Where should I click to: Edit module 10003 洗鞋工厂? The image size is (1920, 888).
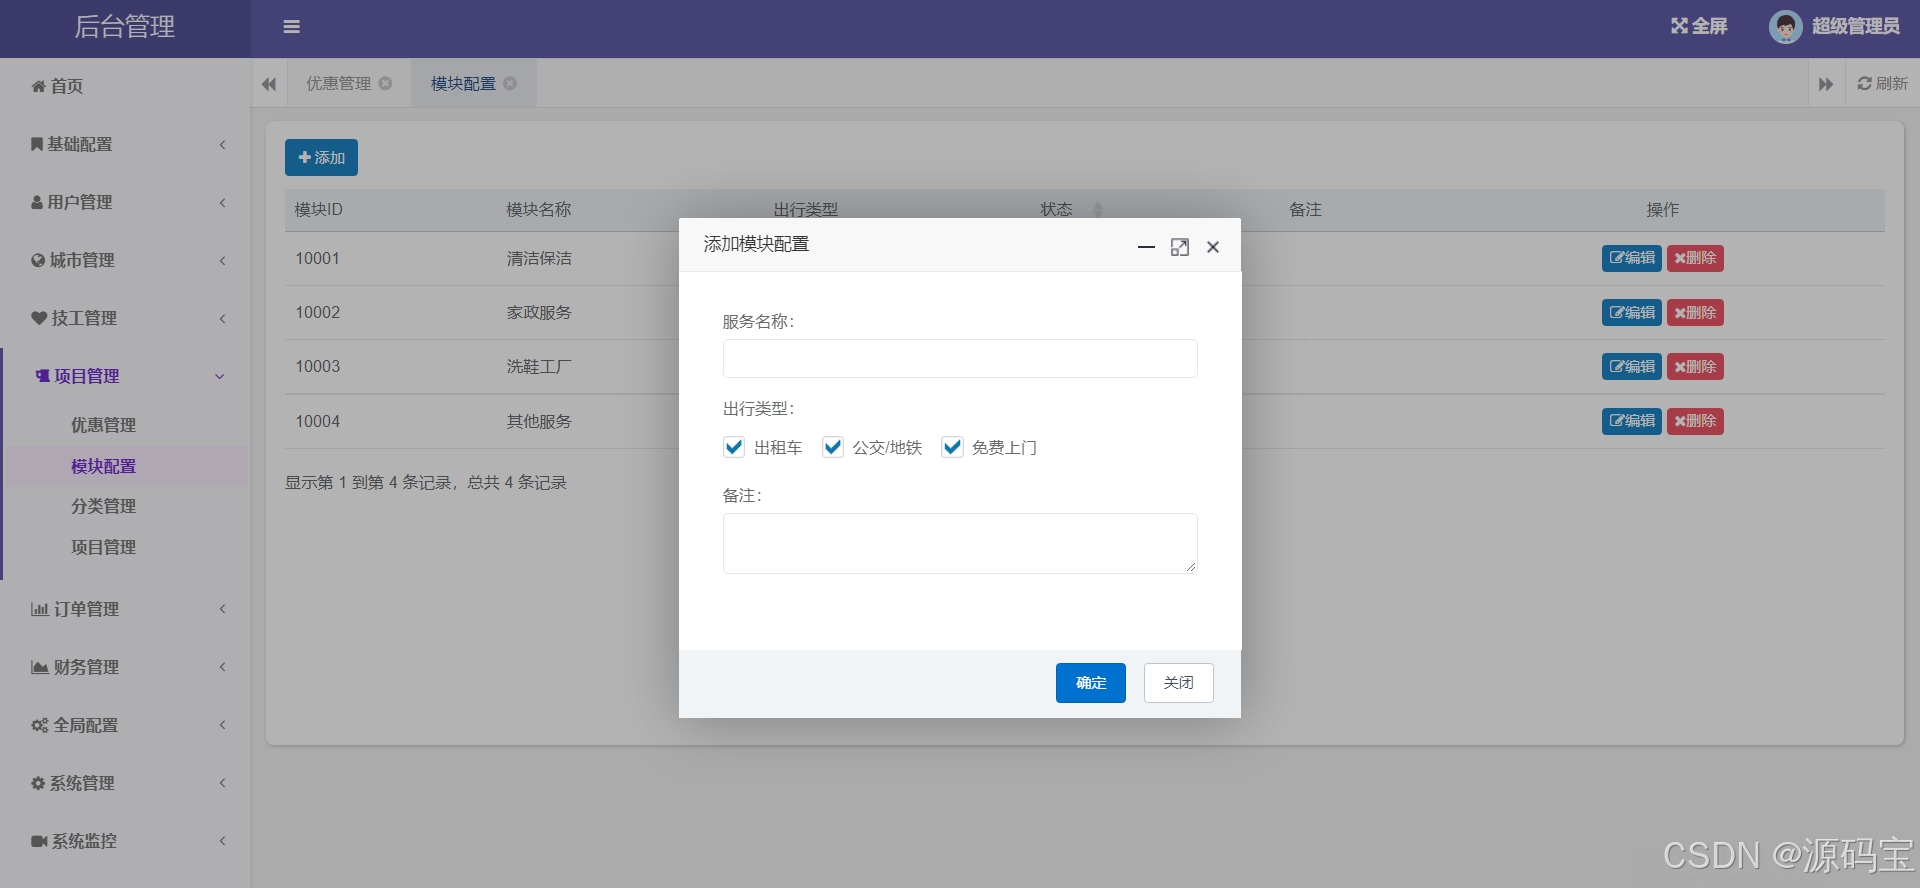pos(1632,367)
